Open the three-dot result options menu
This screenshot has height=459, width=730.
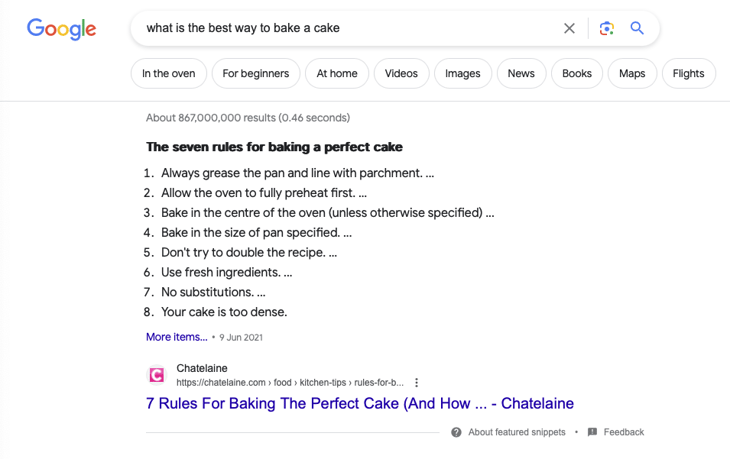coord(416,383)
